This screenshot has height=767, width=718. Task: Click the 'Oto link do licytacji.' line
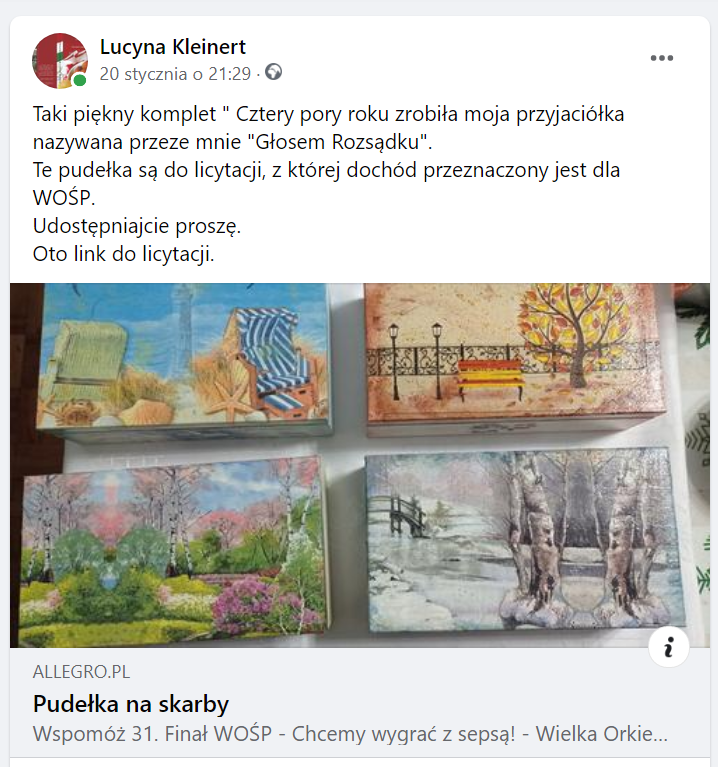tap(124, 254)
